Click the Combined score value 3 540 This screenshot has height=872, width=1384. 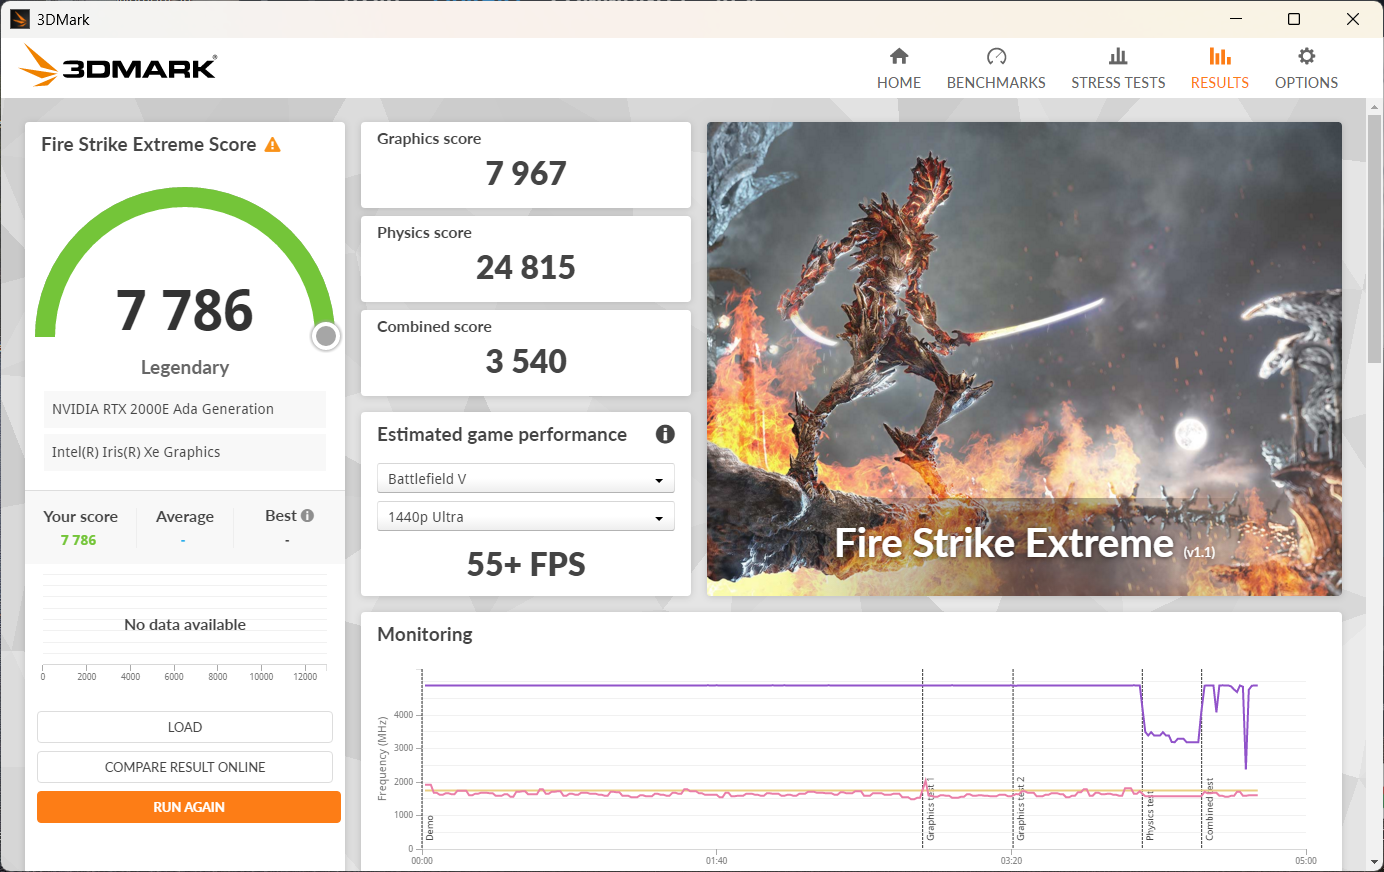(x=526, y=362)
